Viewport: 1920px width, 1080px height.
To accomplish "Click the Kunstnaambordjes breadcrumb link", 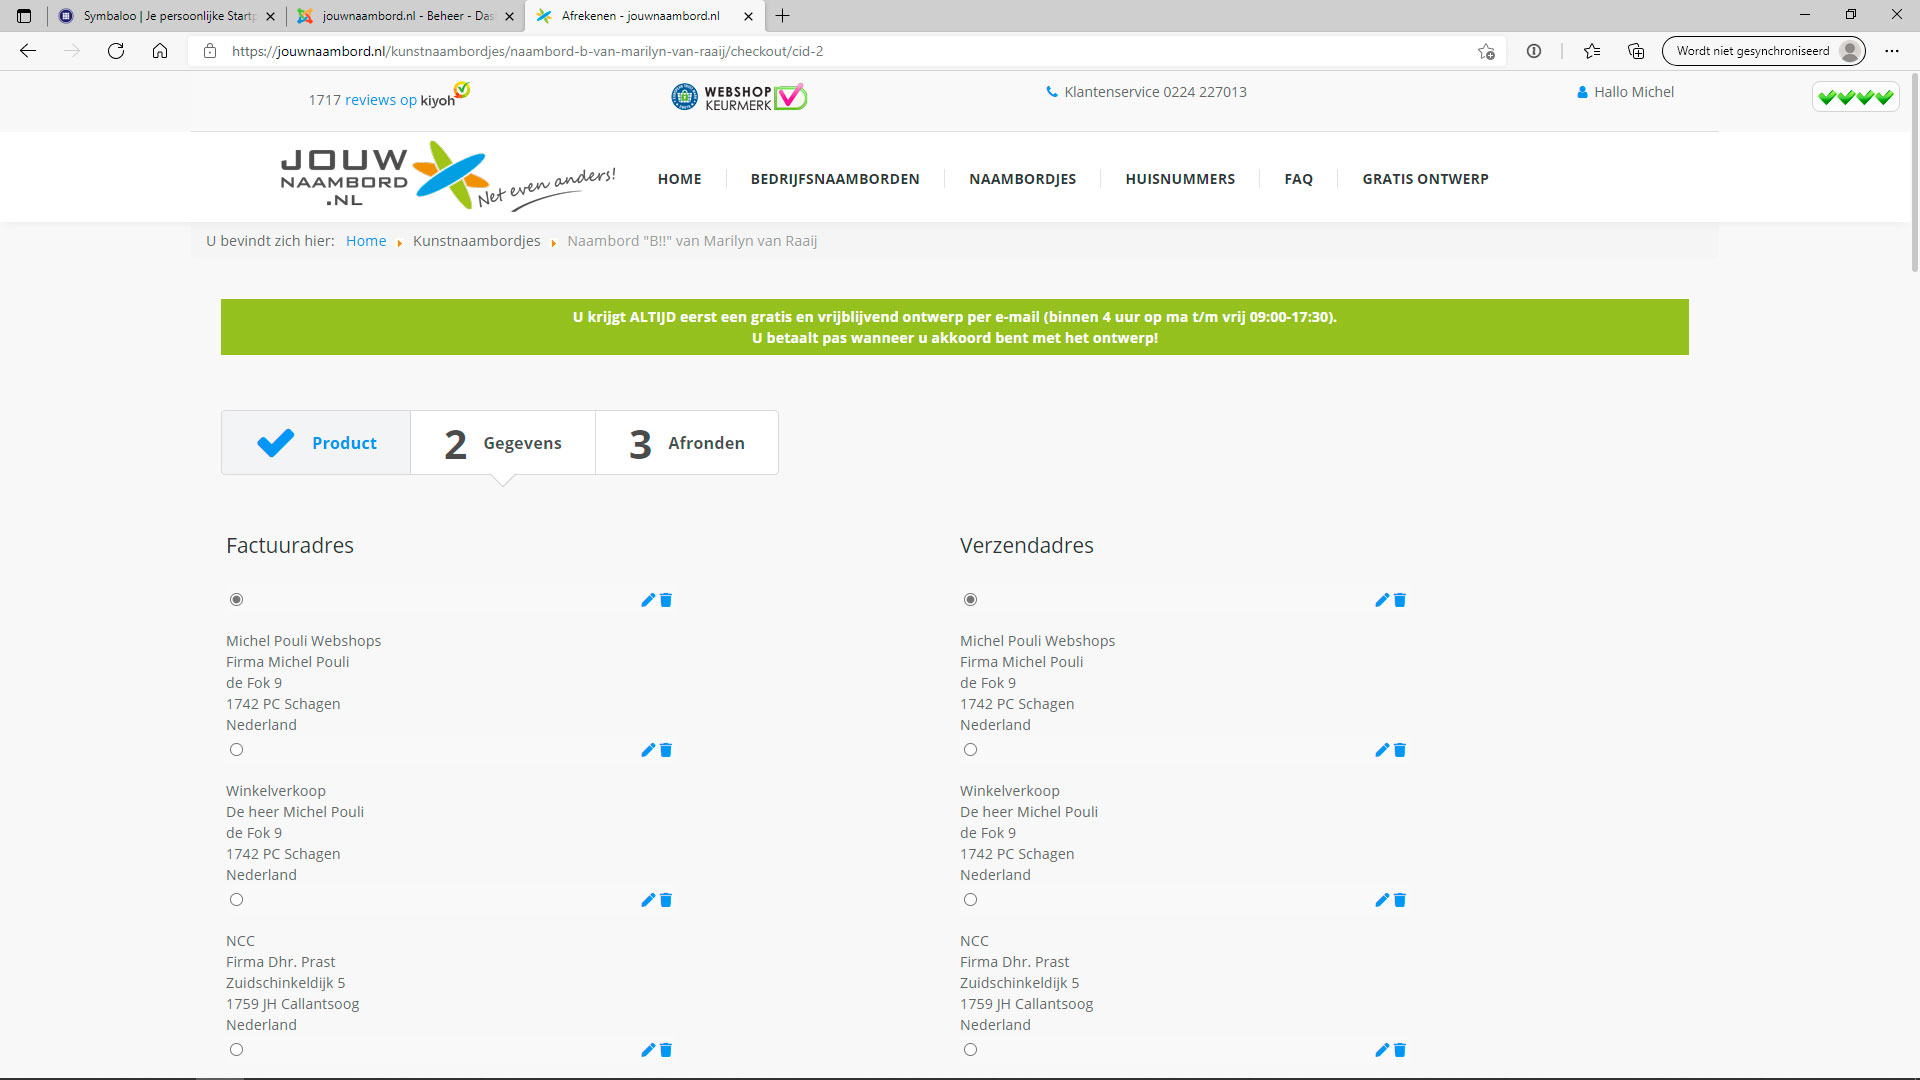I will (476, 241).
